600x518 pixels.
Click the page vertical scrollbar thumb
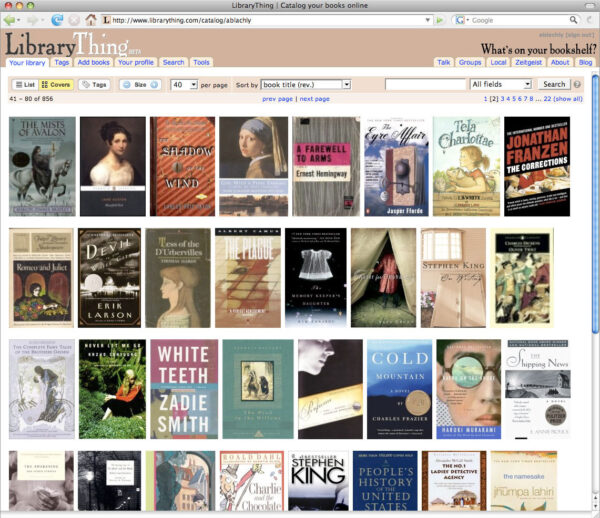[595, 205]
